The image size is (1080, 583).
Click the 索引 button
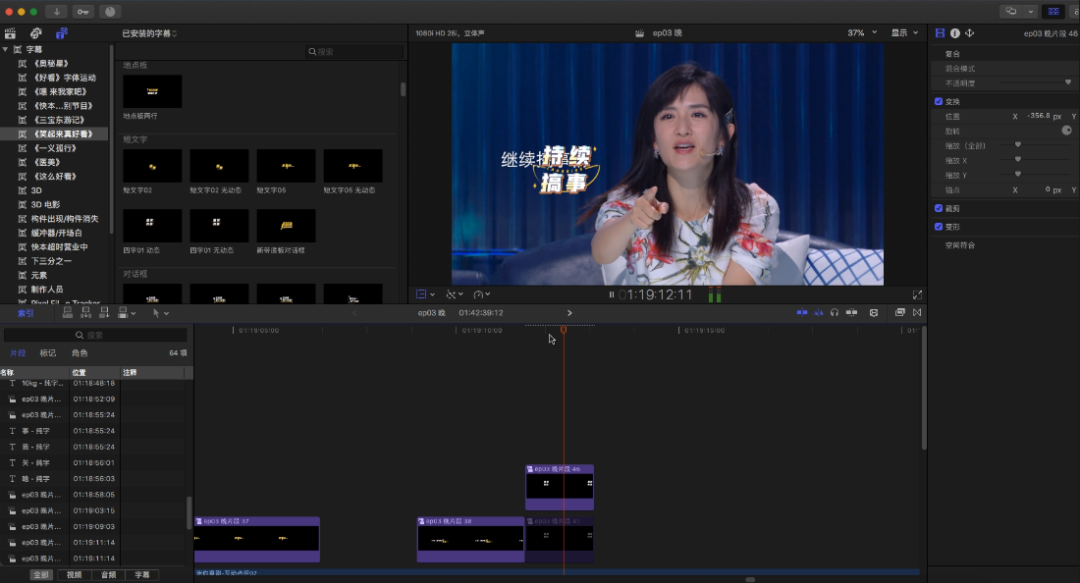coord(23,313)
